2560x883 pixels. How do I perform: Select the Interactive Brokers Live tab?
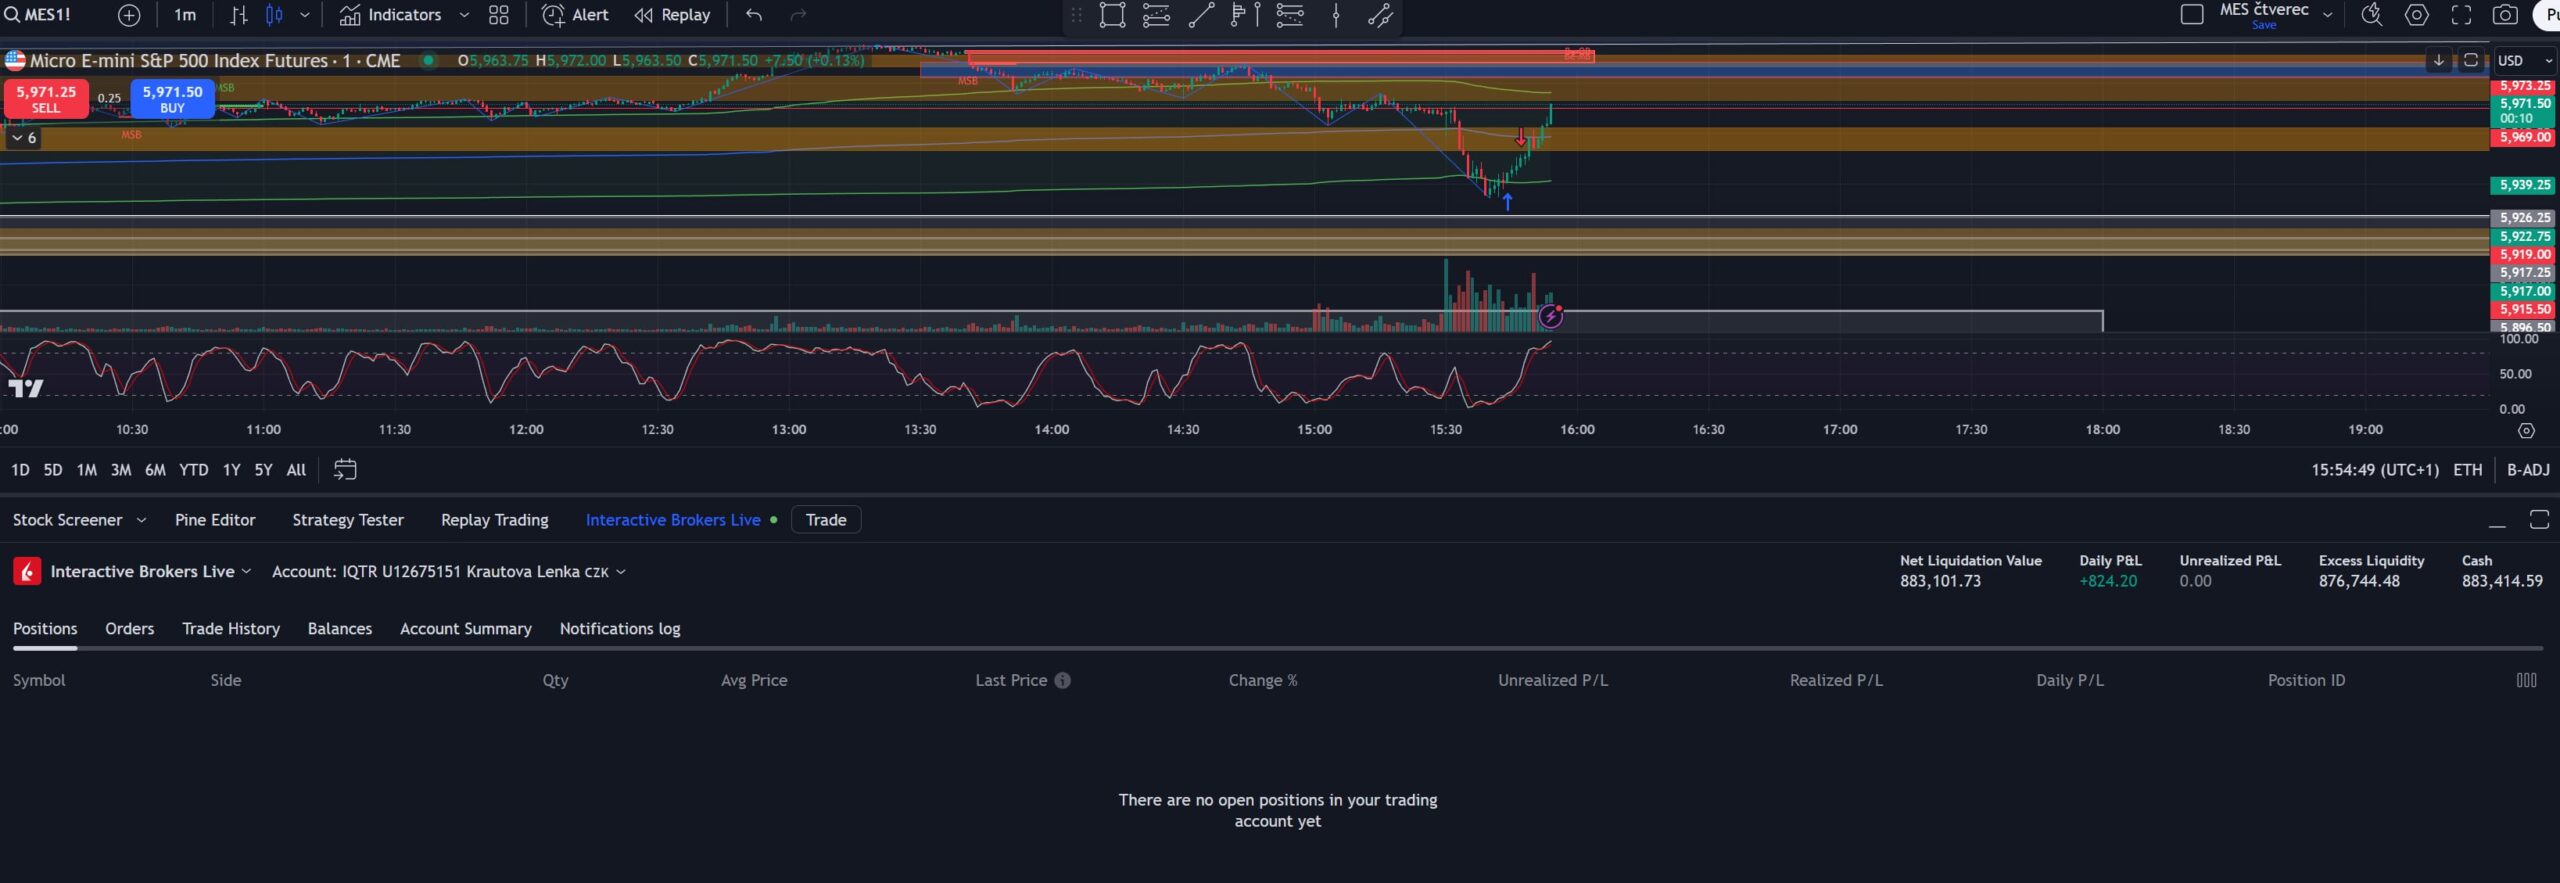click(x=674, y=520)
